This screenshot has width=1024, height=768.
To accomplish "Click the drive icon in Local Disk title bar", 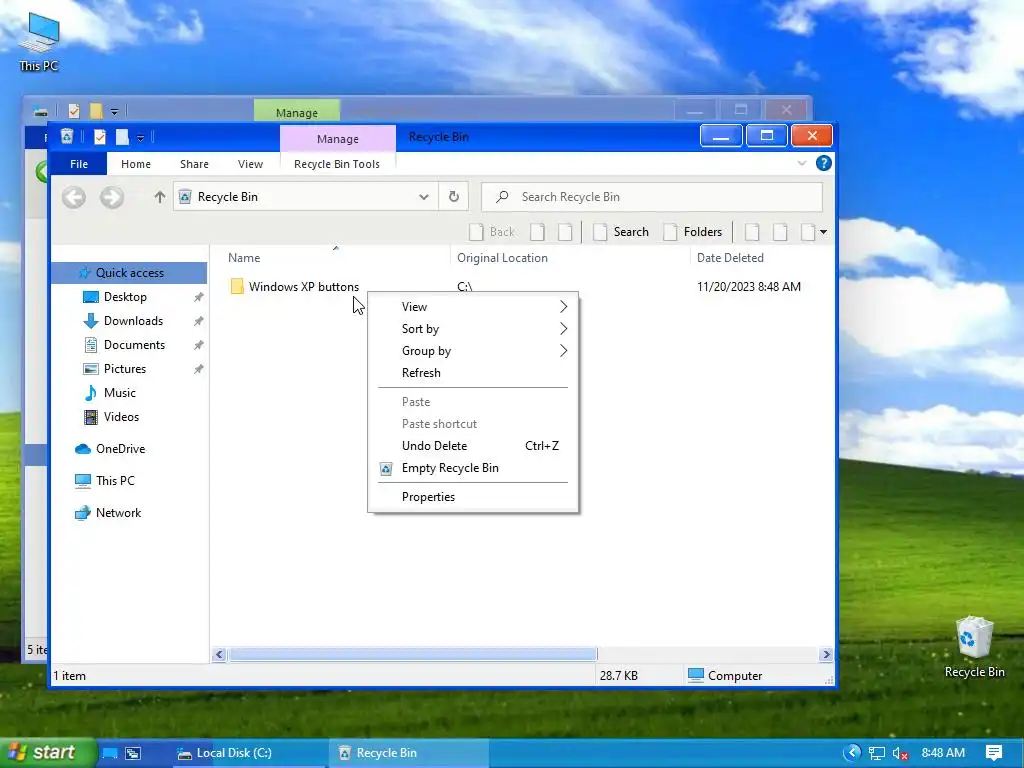I will coord(40,112).
